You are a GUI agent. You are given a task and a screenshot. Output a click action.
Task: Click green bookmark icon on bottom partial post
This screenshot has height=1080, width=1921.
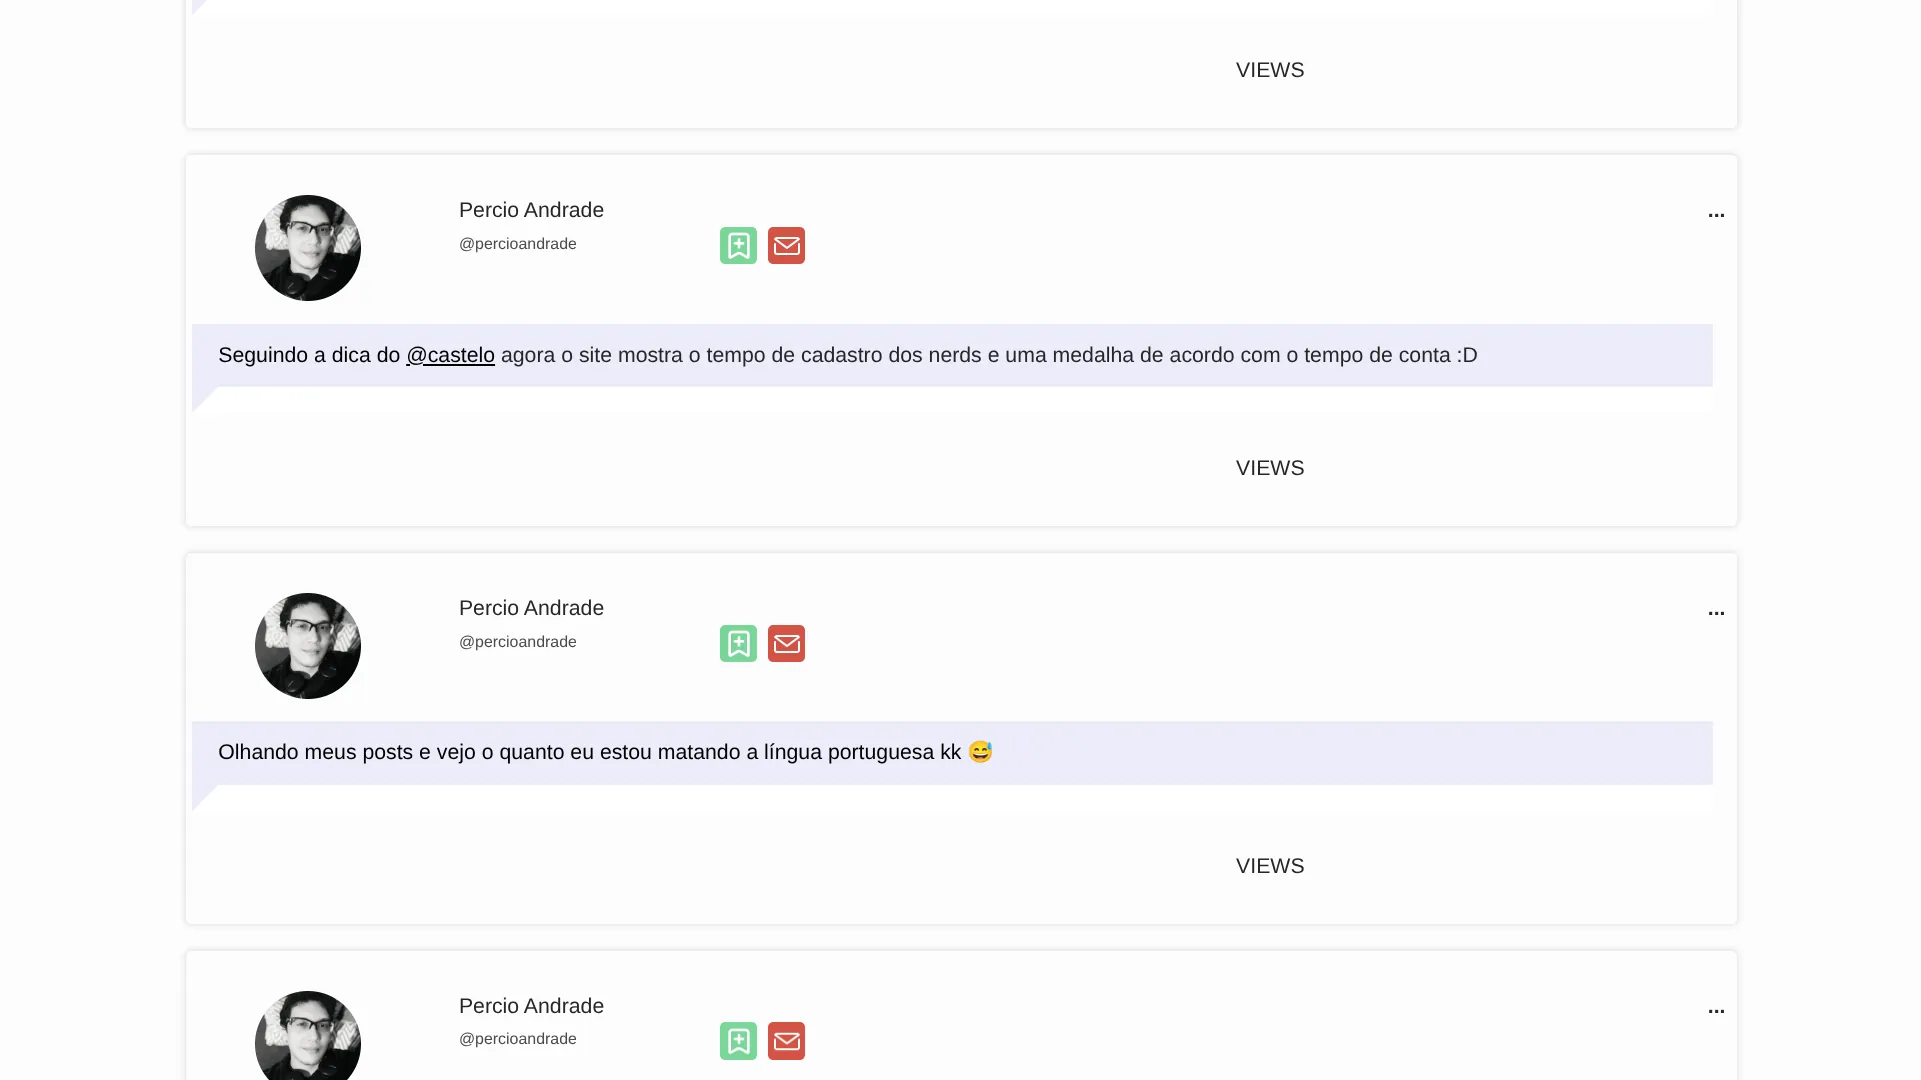click(x=738, y=1041)
